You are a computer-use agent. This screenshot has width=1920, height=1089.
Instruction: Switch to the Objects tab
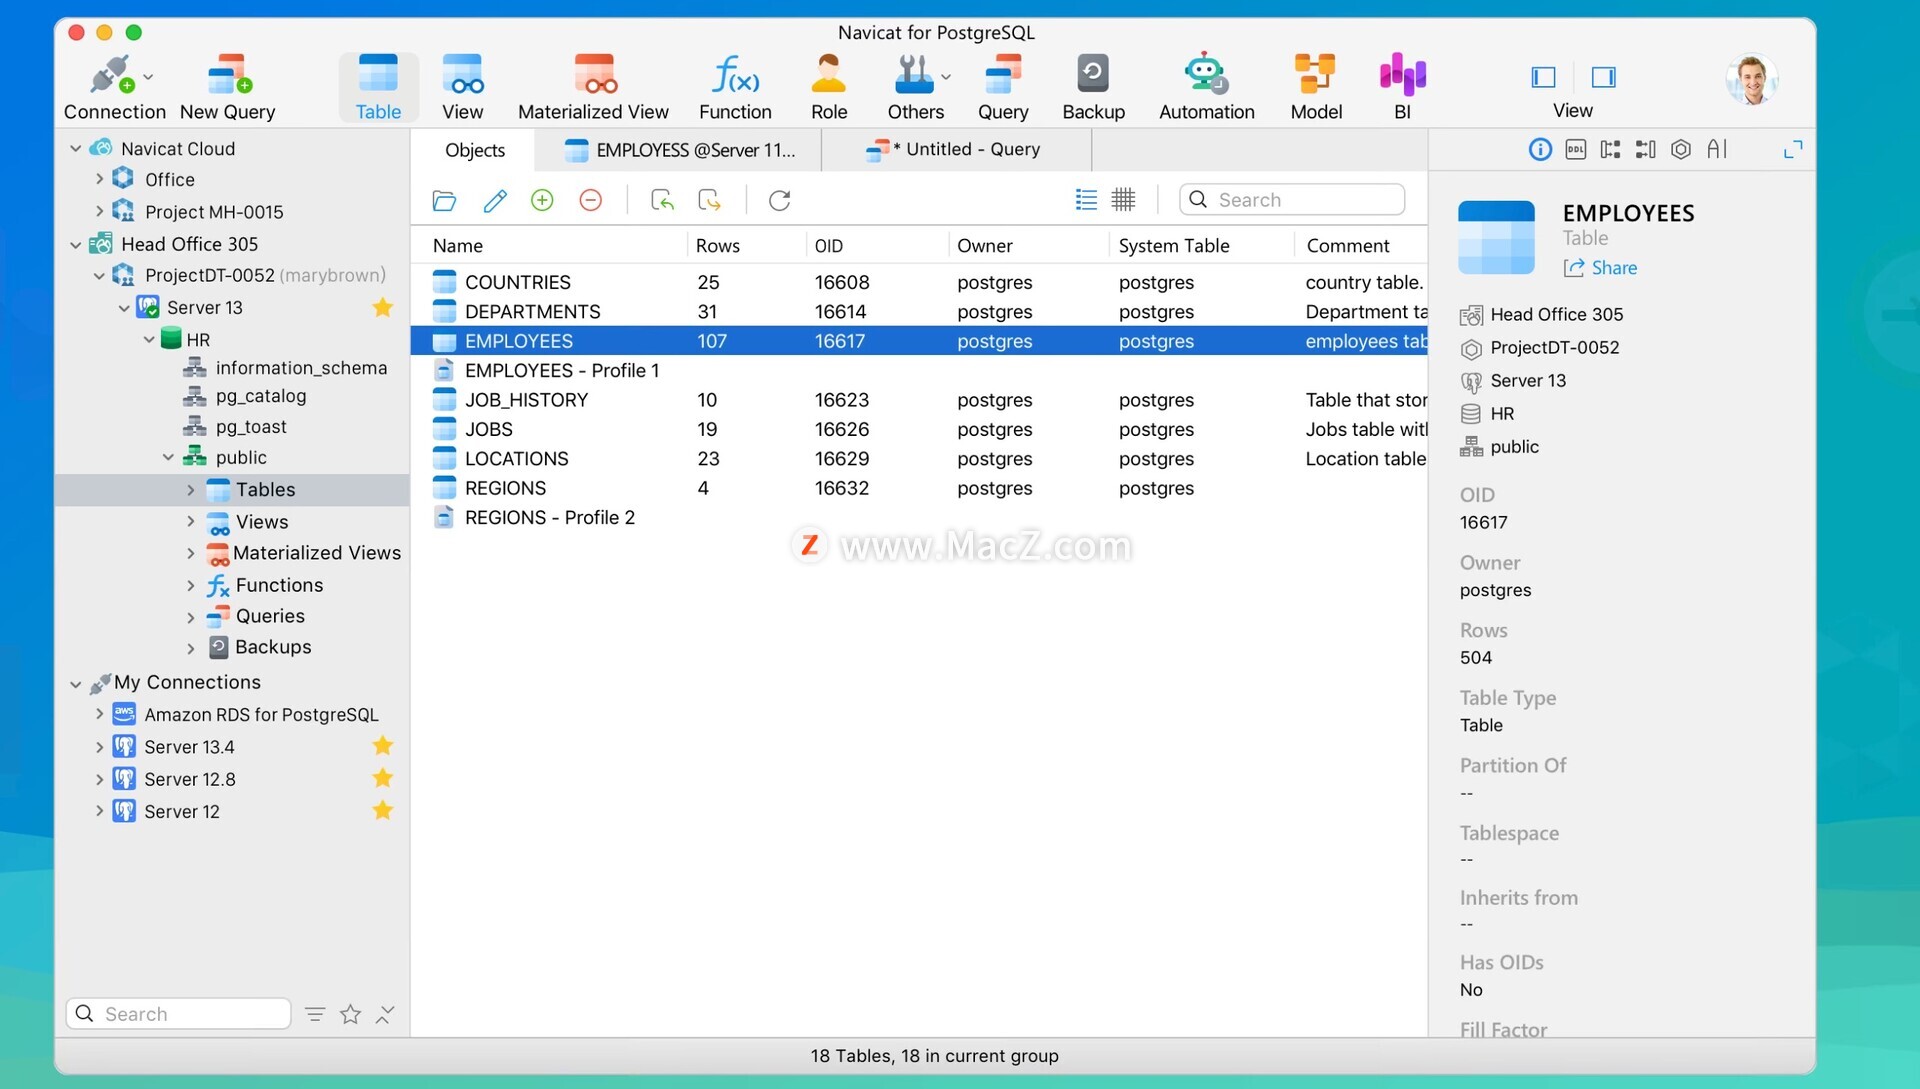474,150
